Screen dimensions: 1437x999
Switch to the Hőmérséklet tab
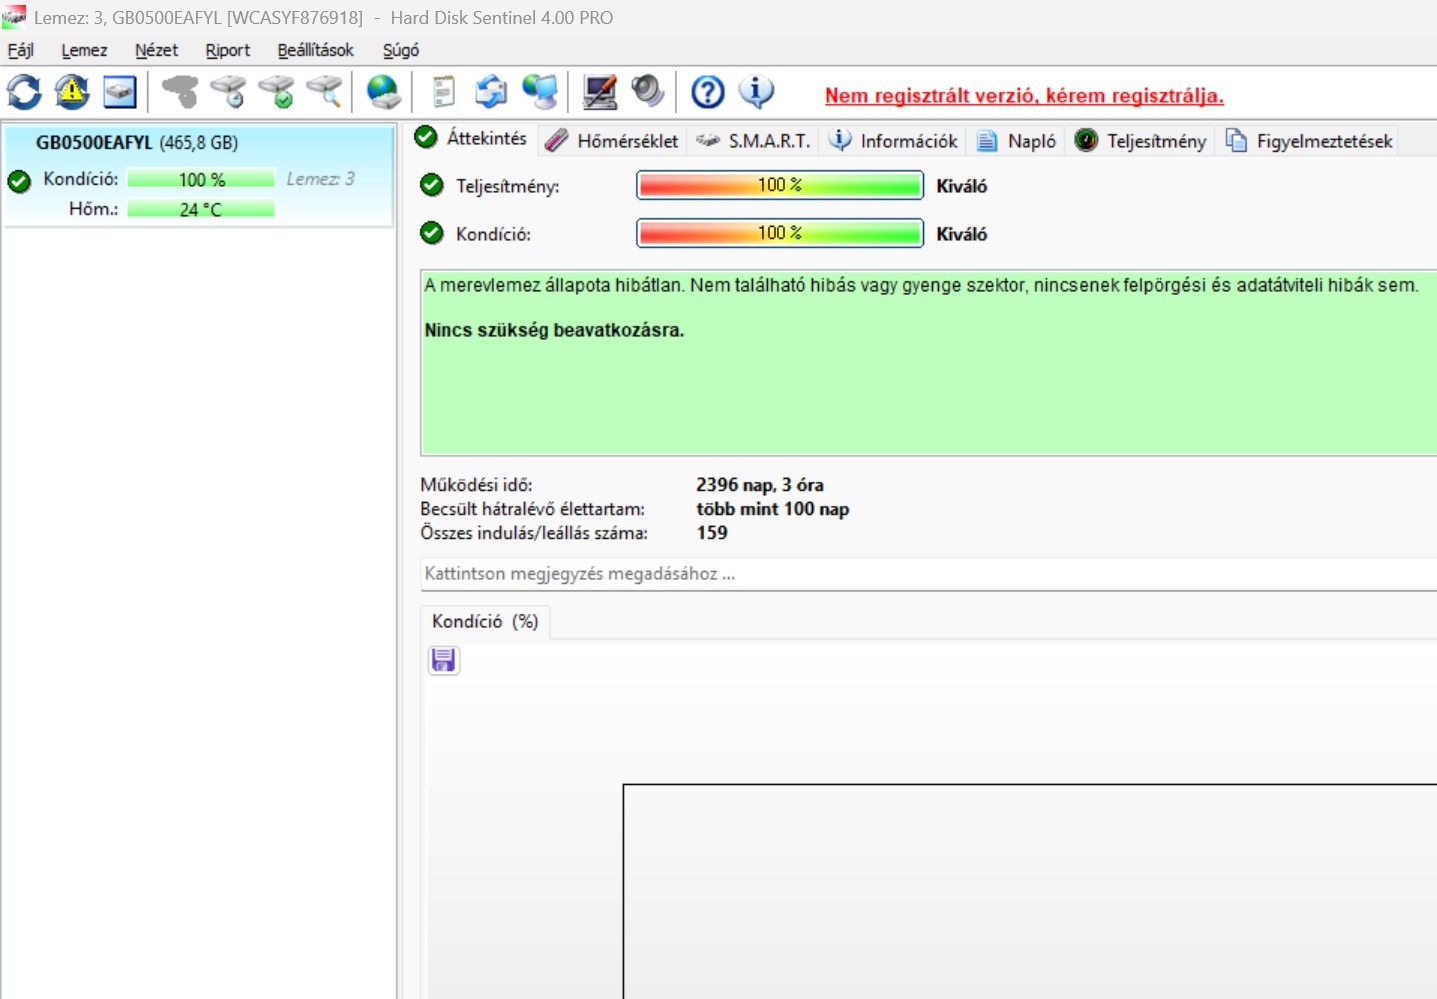pos(613,141)
